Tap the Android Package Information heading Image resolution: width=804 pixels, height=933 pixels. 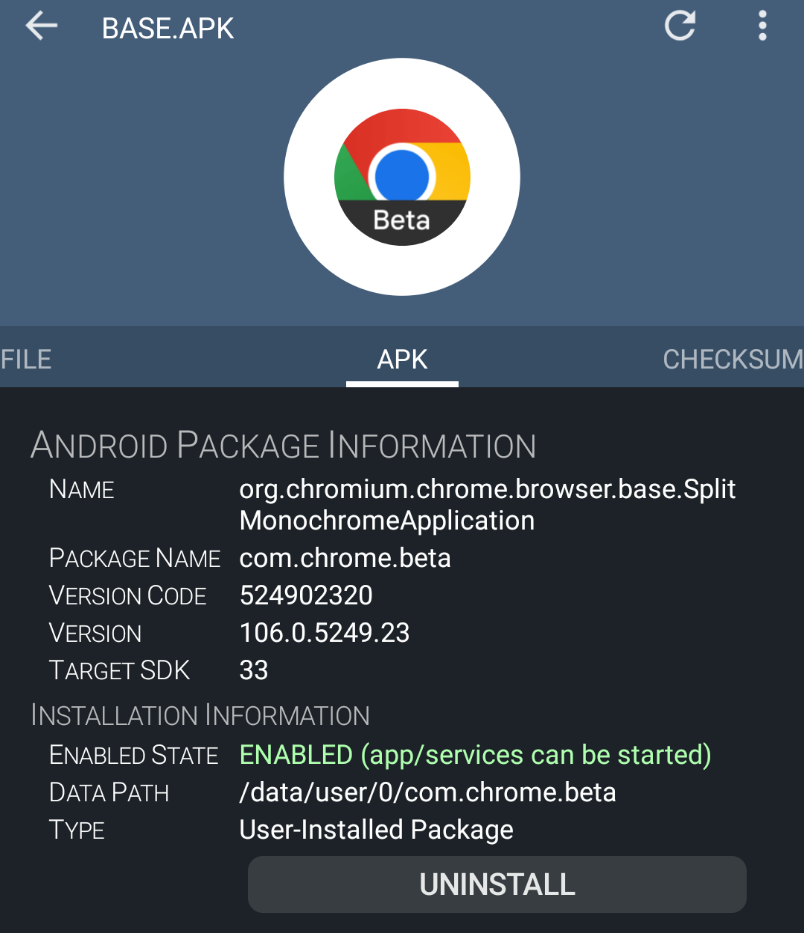click(283, 445)
